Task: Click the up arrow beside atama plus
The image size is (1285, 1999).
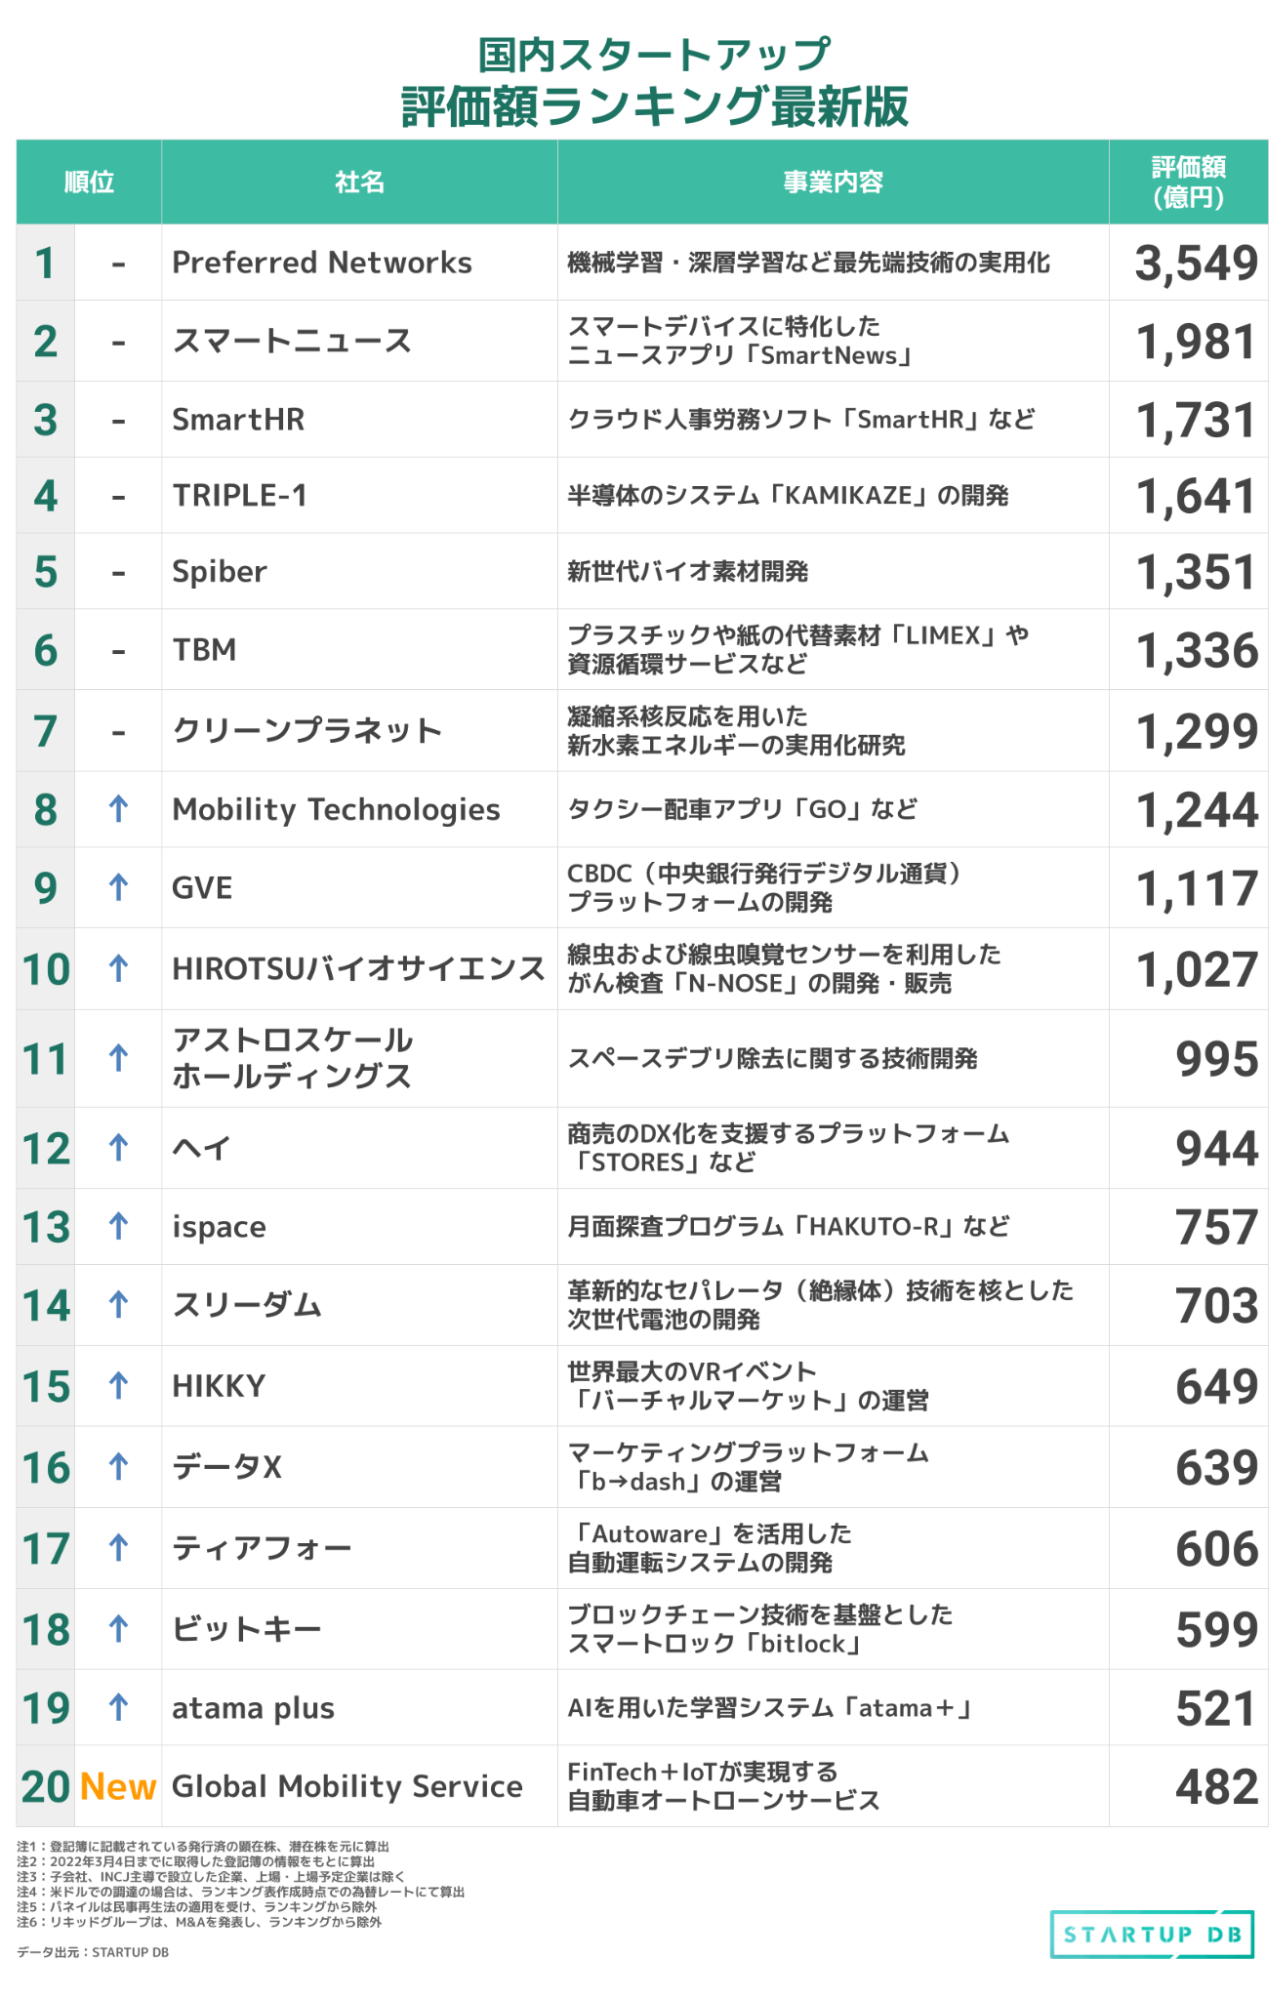Action: click(118, 1707)
